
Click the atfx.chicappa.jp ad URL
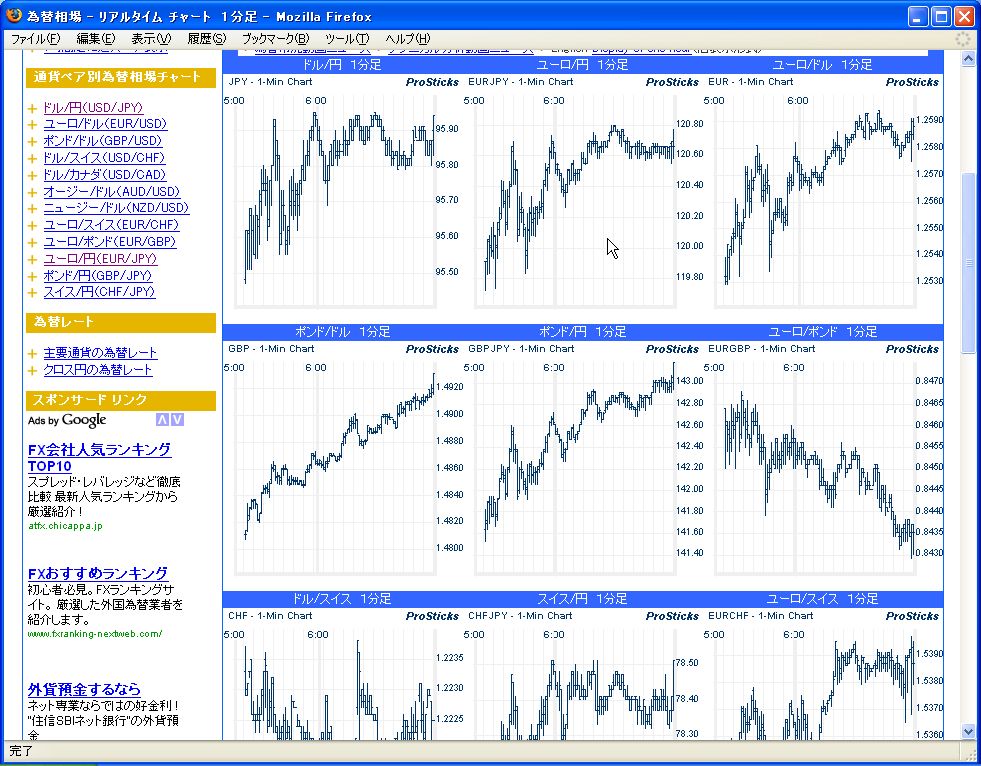65,526
